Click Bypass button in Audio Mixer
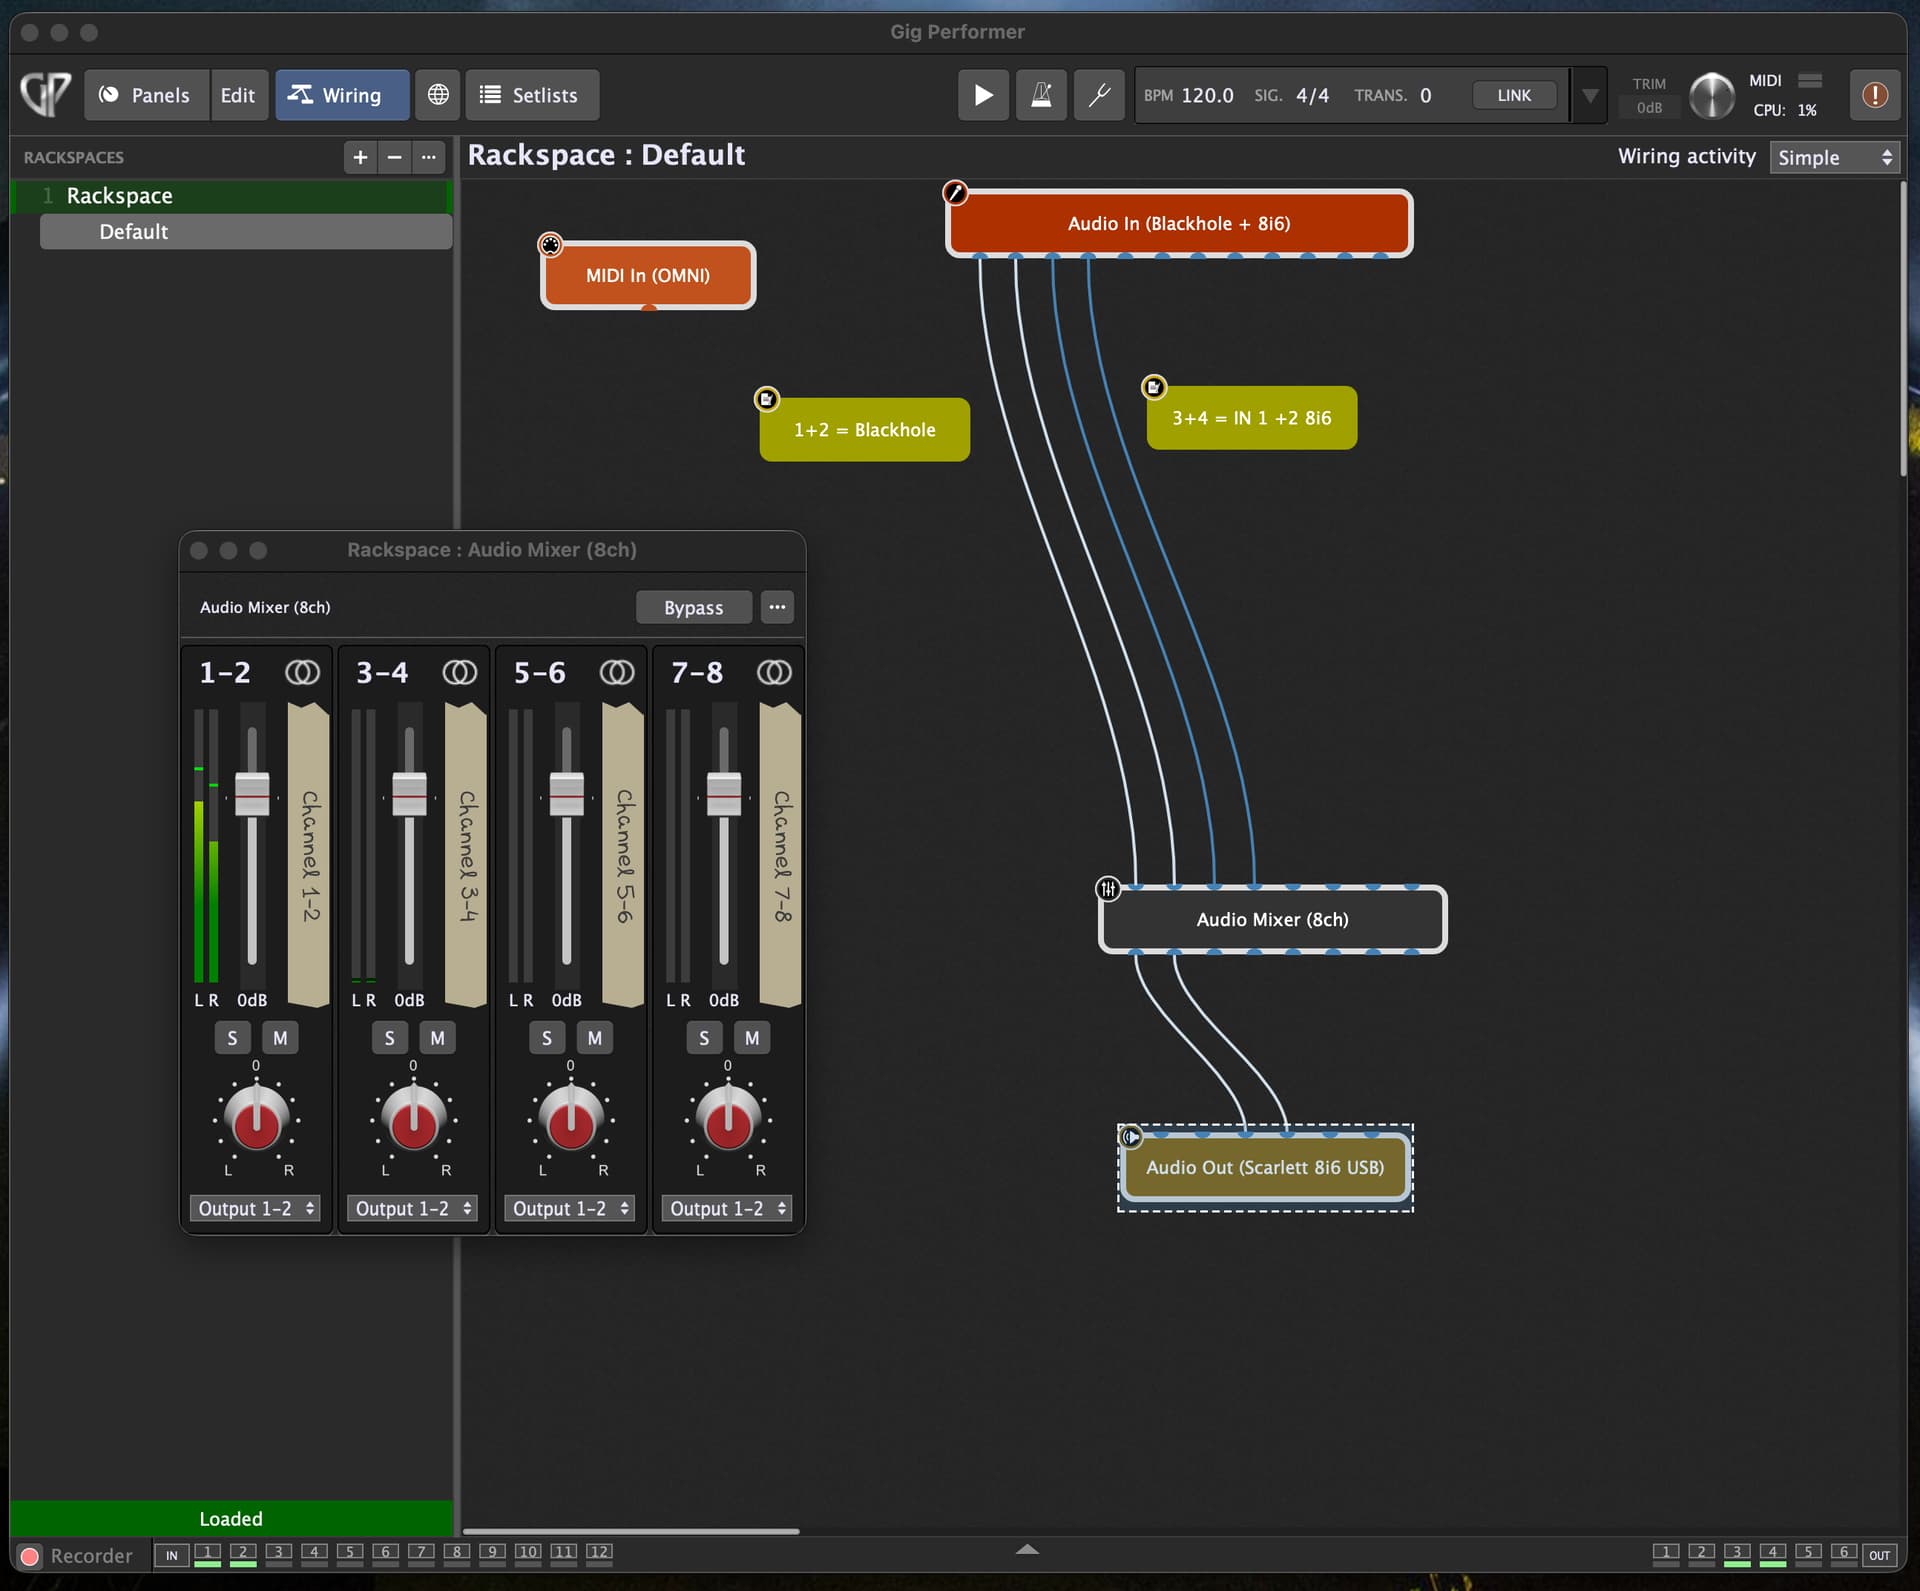This screenshot has height=1591, width=1920. 693,607
